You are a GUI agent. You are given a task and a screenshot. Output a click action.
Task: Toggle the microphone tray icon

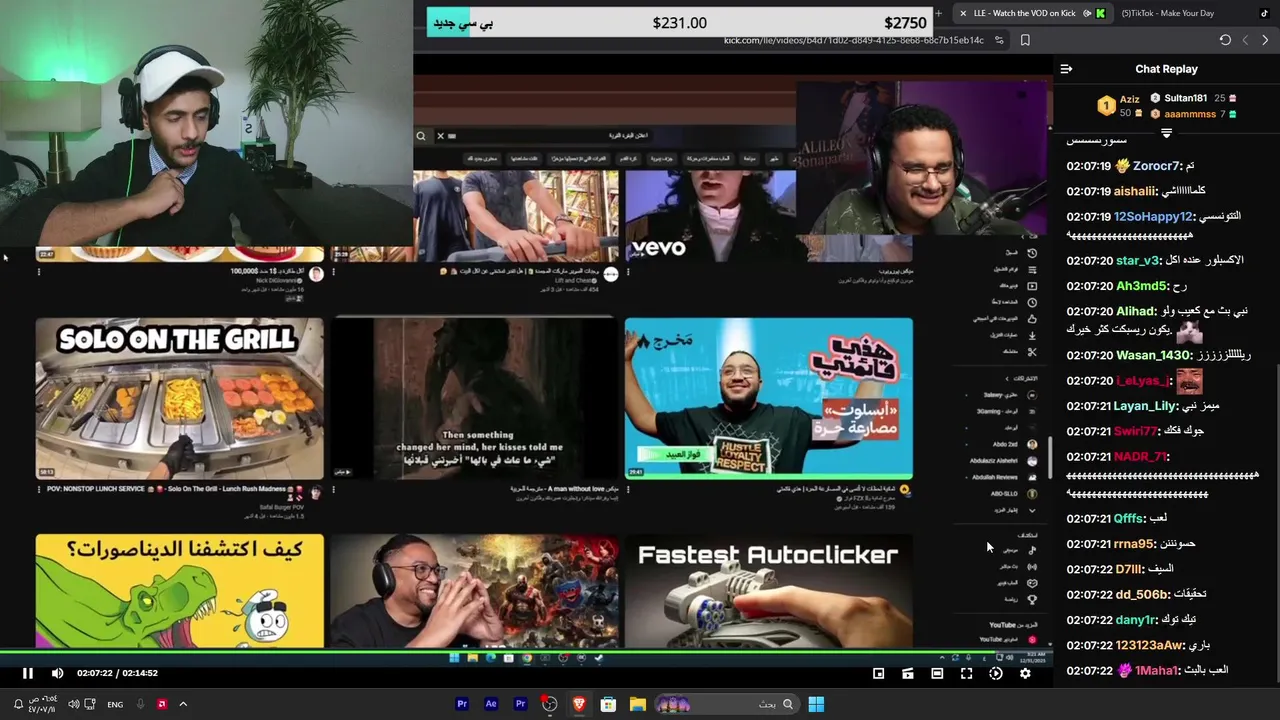(x=140, y=704)
